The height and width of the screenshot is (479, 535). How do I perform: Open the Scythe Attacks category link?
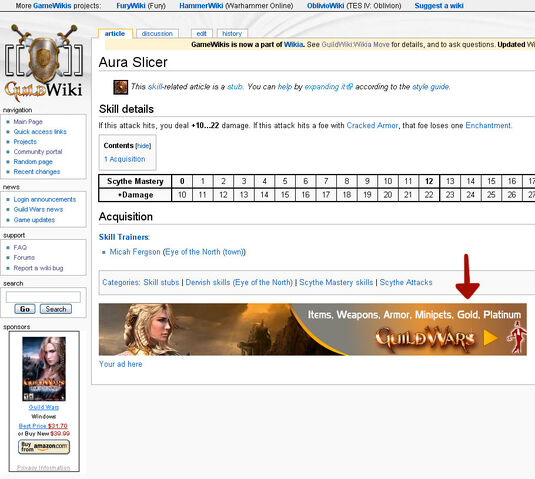[406, 282]
